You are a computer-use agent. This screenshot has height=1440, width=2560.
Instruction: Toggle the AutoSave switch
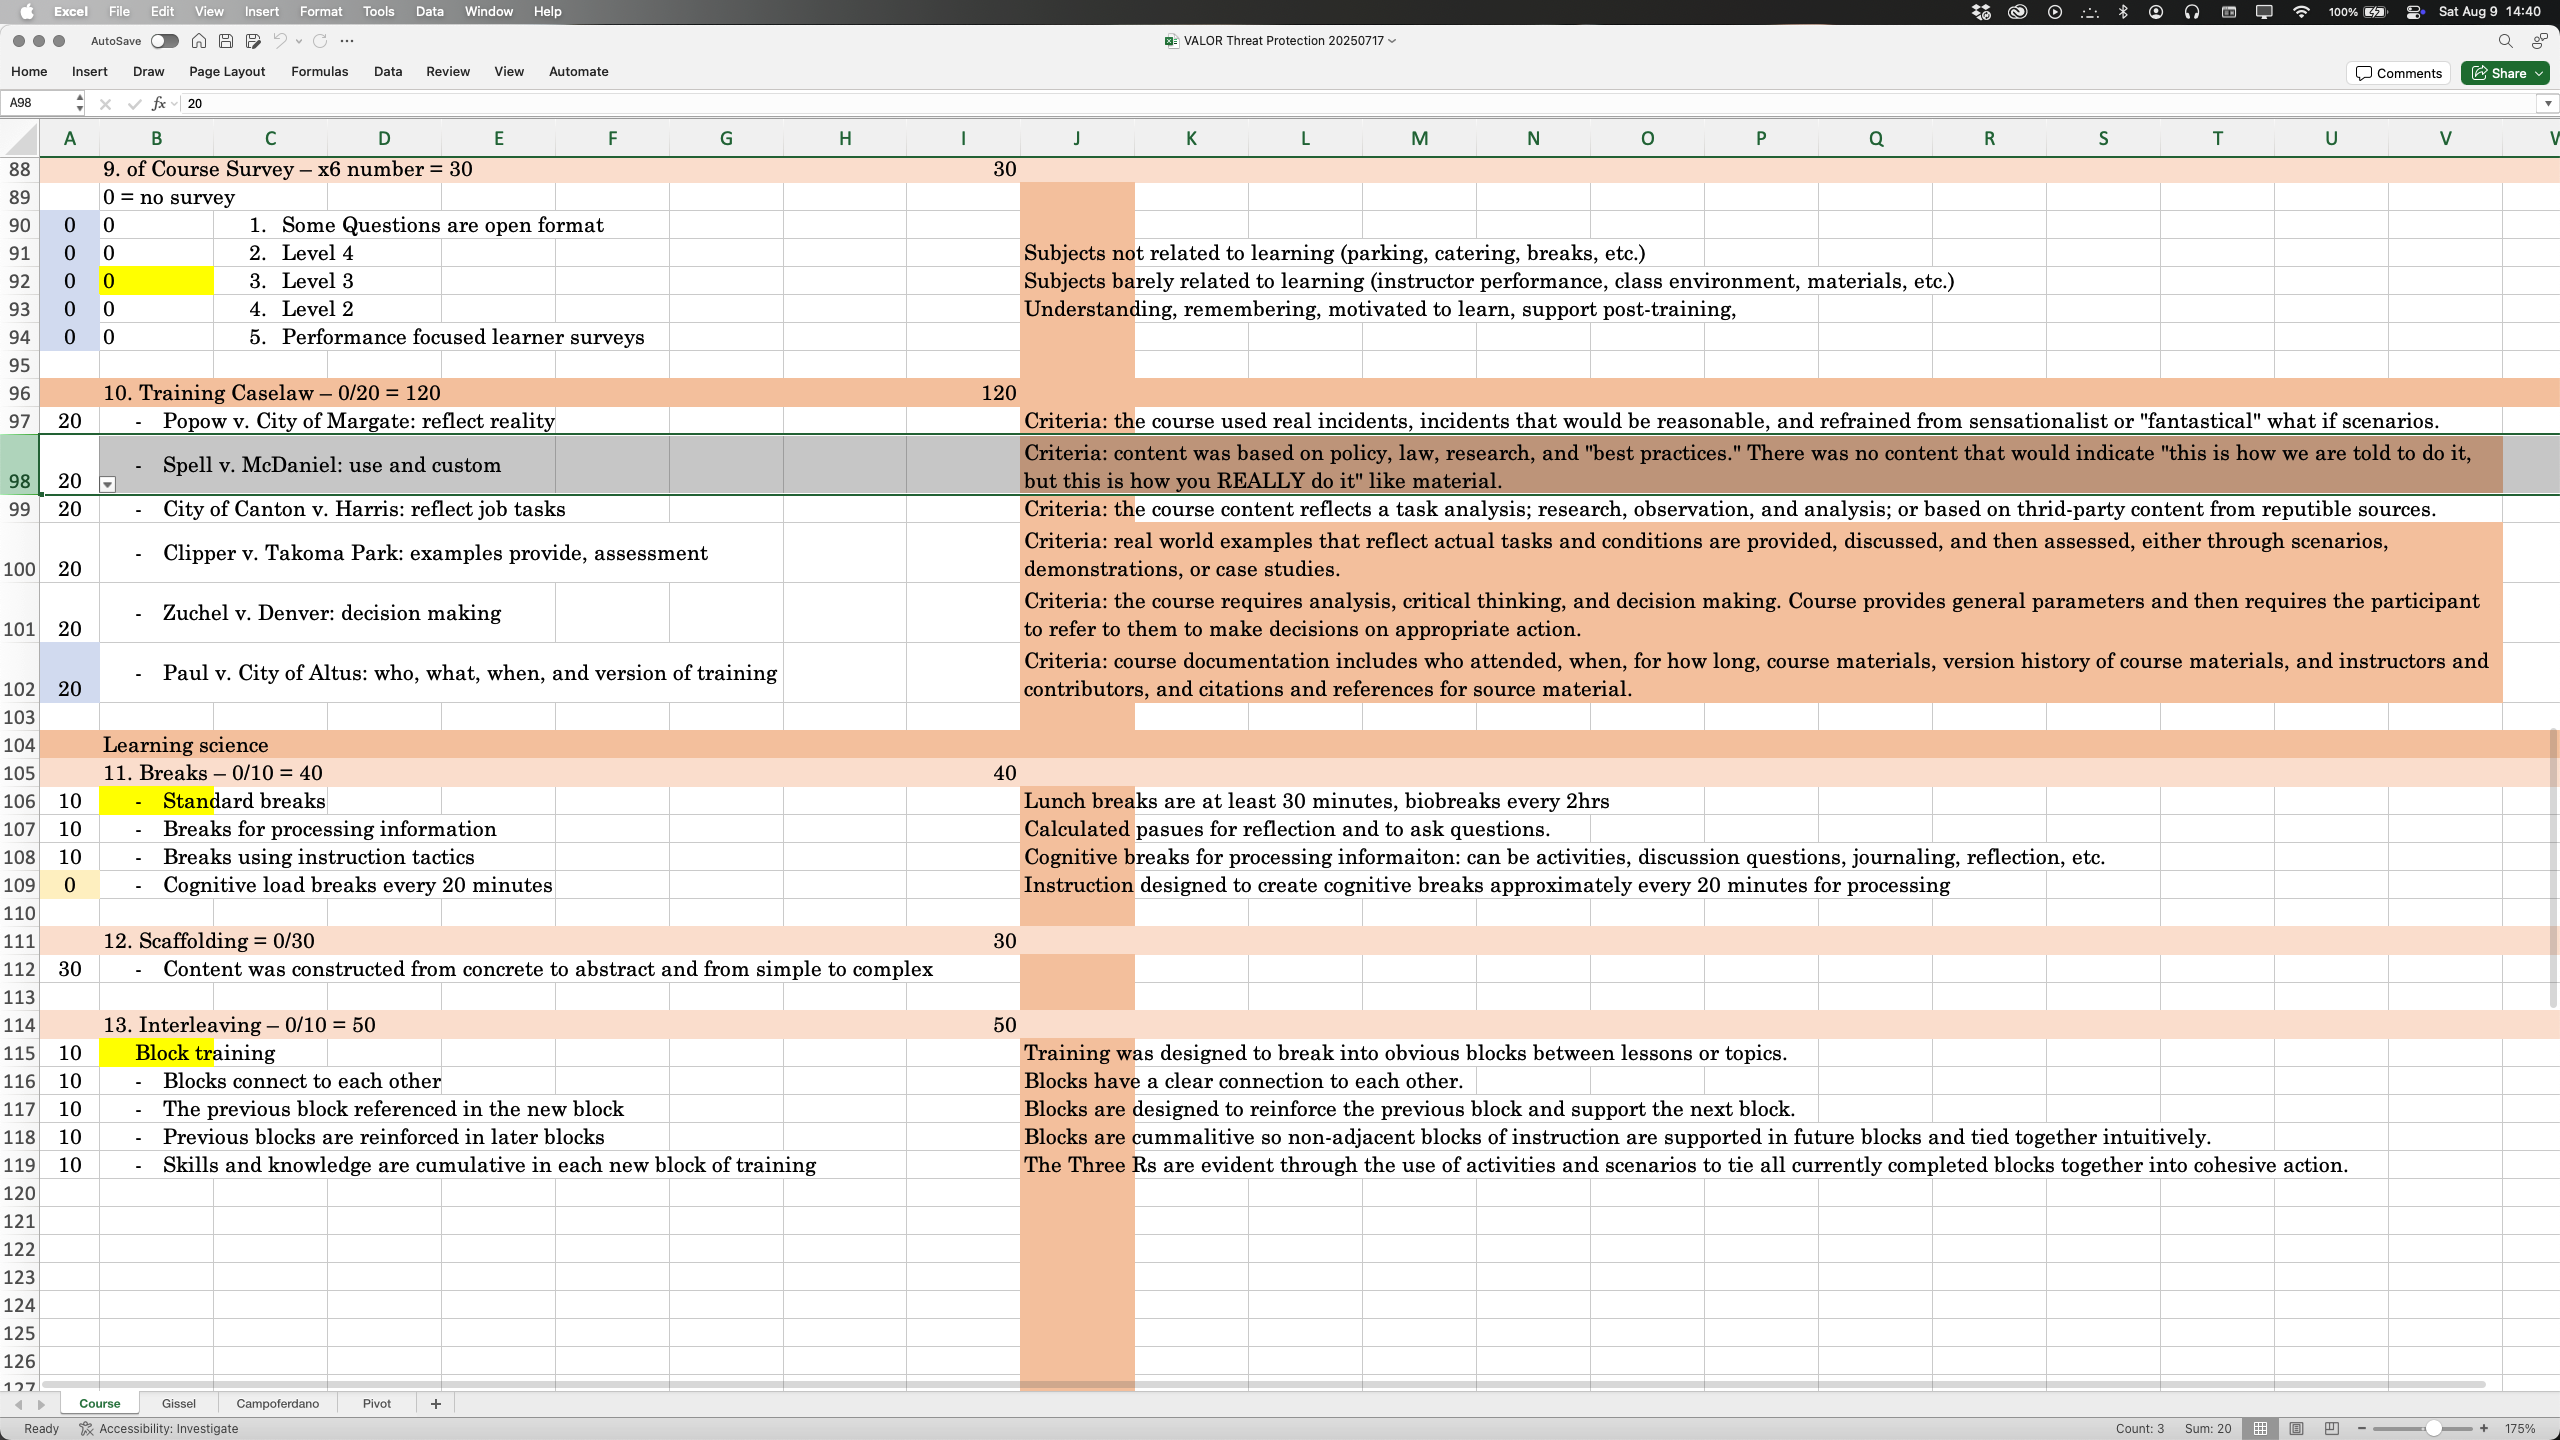click(164, 41)
